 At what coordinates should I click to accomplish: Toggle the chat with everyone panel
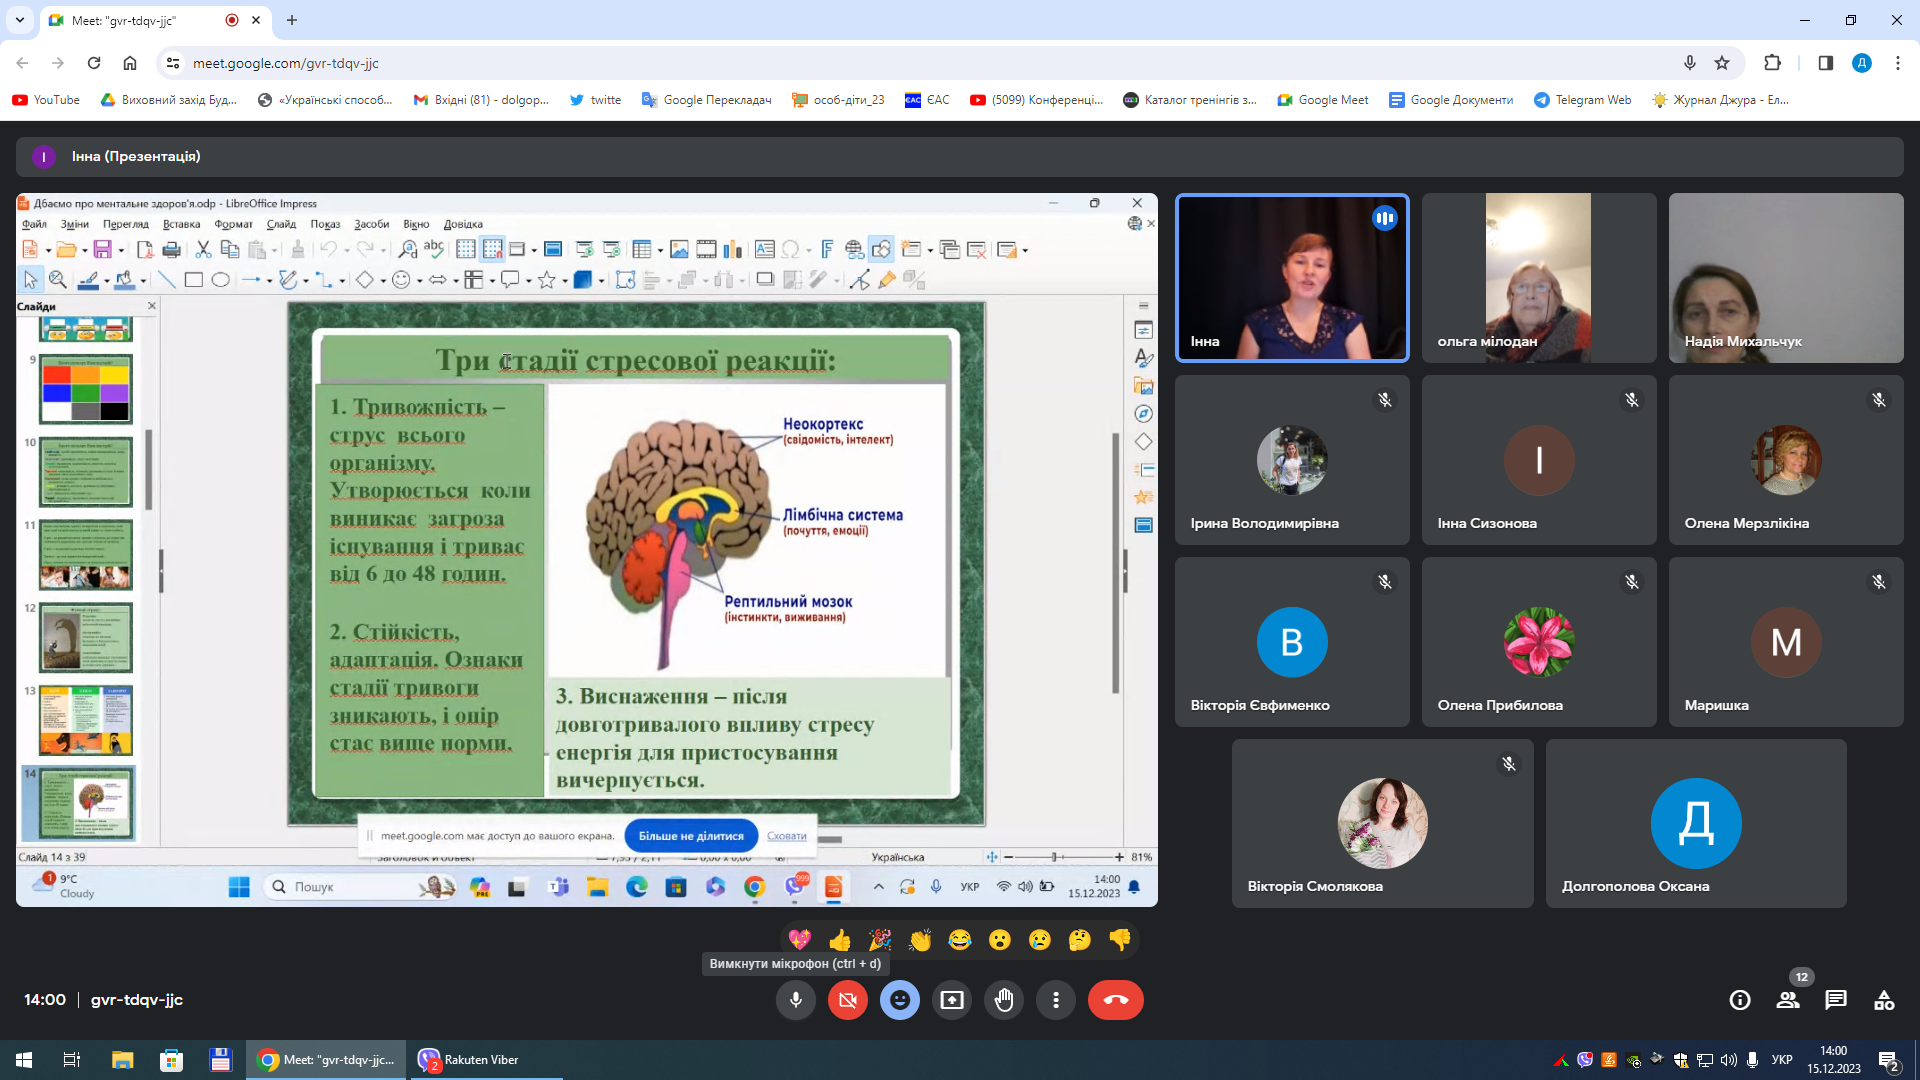pyautogui.click(x=1836, y=1000)
